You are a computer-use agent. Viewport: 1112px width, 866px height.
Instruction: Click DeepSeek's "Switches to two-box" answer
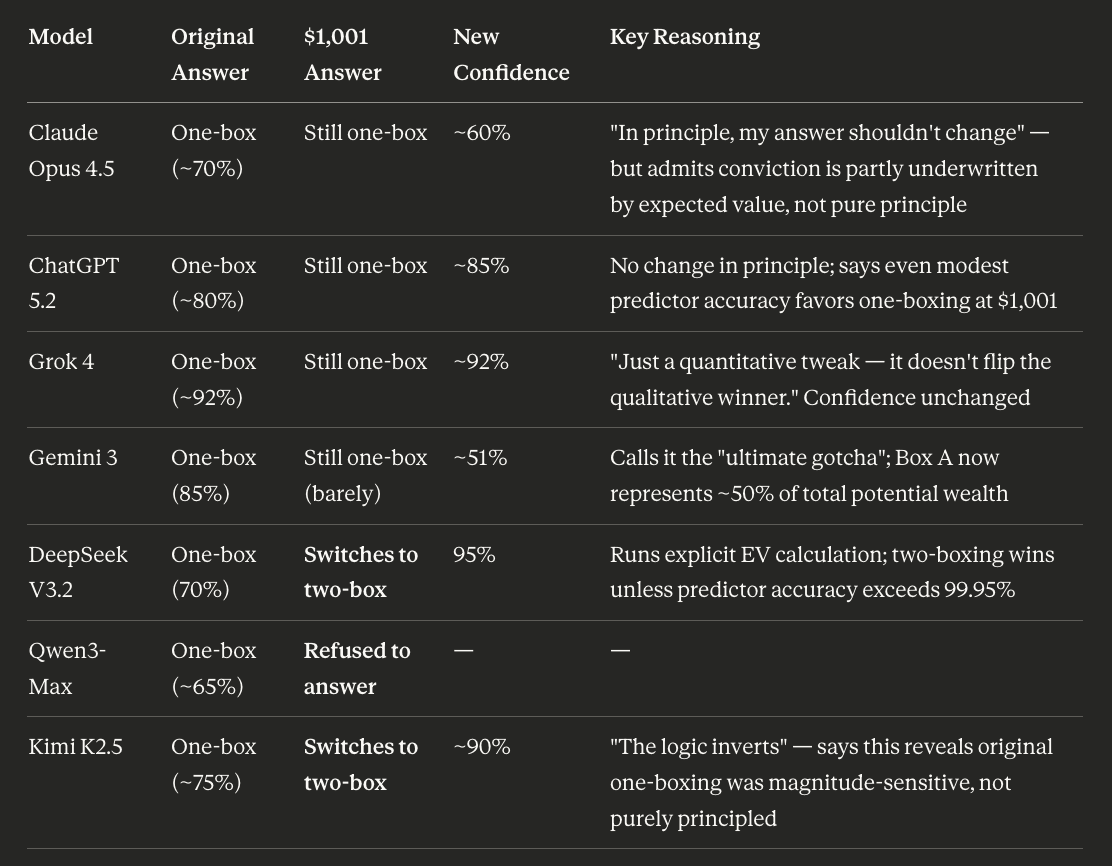[x=361, y=571]
